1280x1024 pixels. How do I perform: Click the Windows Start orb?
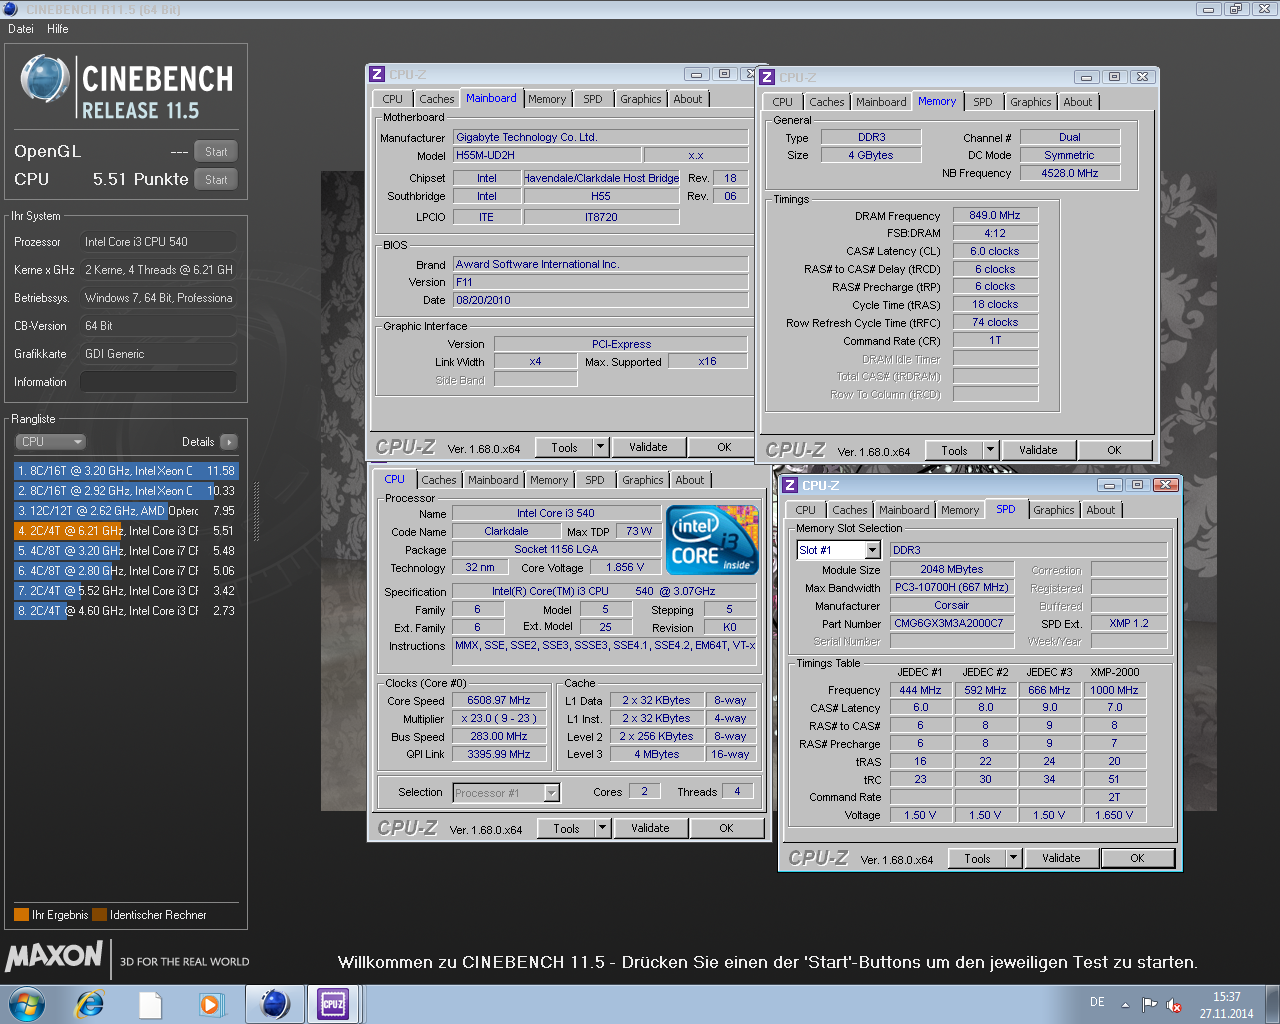click(27, 1003)
